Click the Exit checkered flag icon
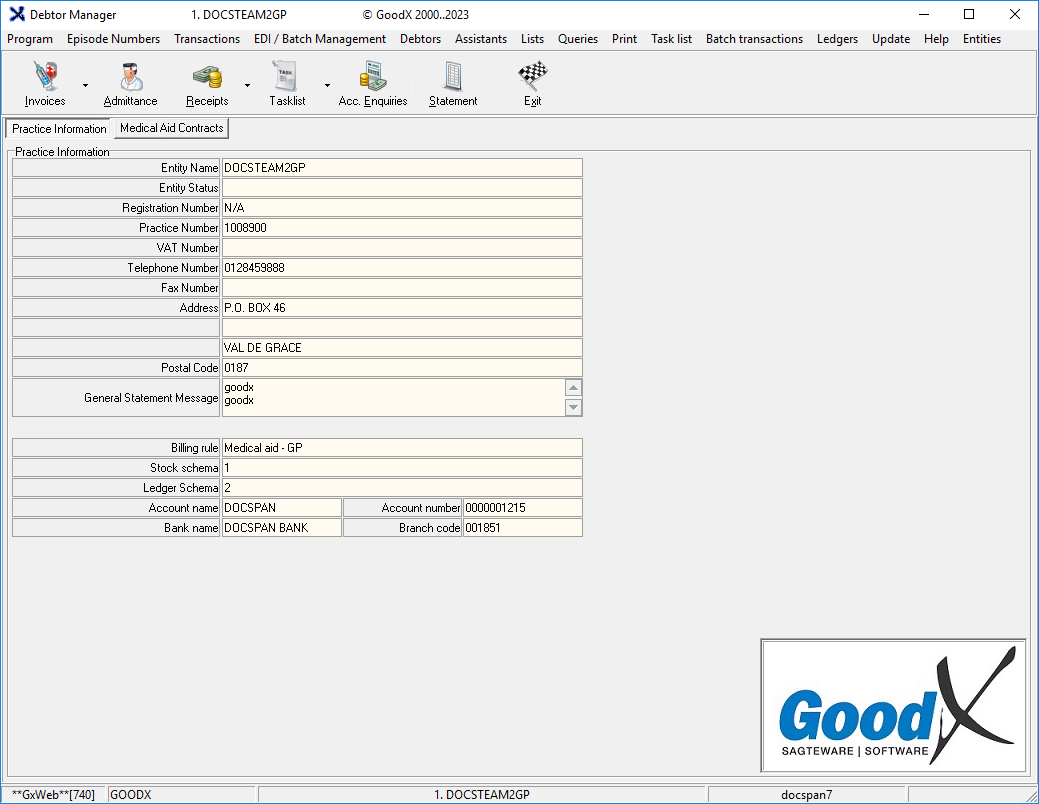This screenshot has height=804, width=1039. point(532,83)
